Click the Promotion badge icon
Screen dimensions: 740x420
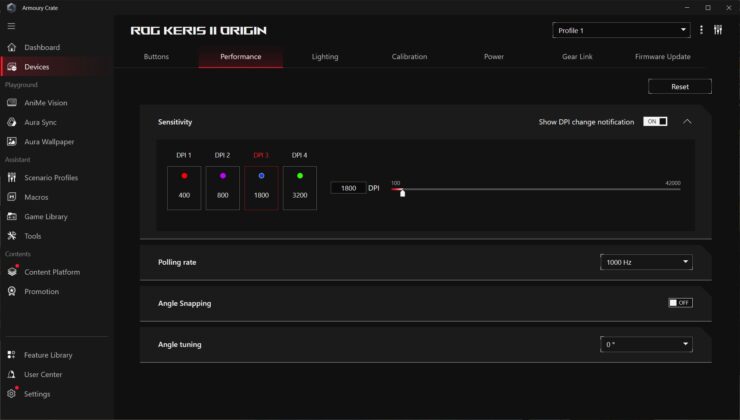coord(12,291)
